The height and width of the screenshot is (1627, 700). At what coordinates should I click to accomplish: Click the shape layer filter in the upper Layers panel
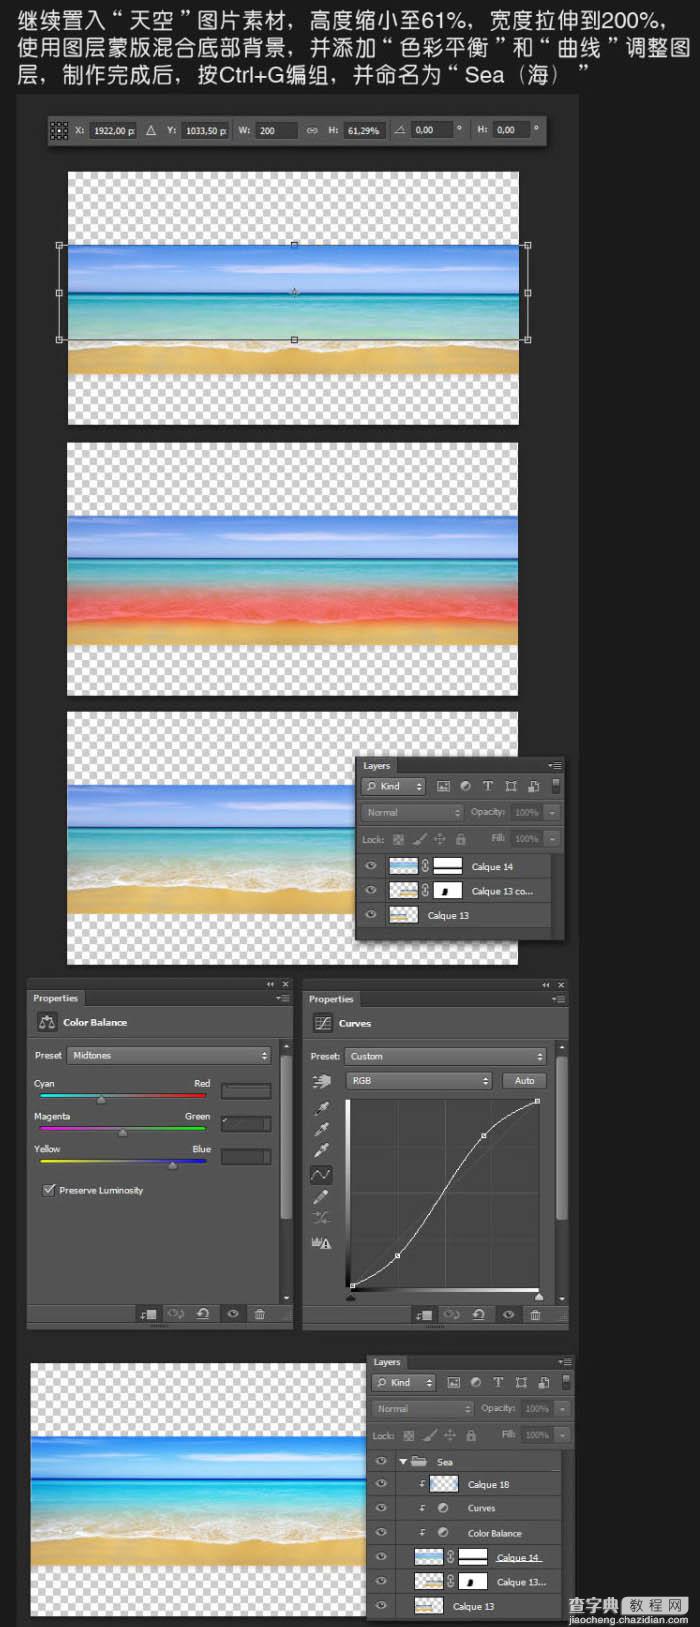[x=511, y=786]
